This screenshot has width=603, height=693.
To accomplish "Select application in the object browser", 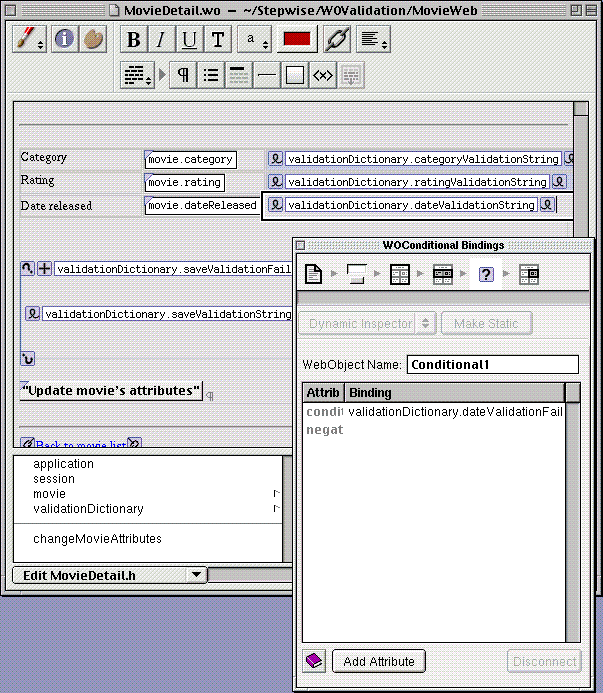I will [63, 464].
